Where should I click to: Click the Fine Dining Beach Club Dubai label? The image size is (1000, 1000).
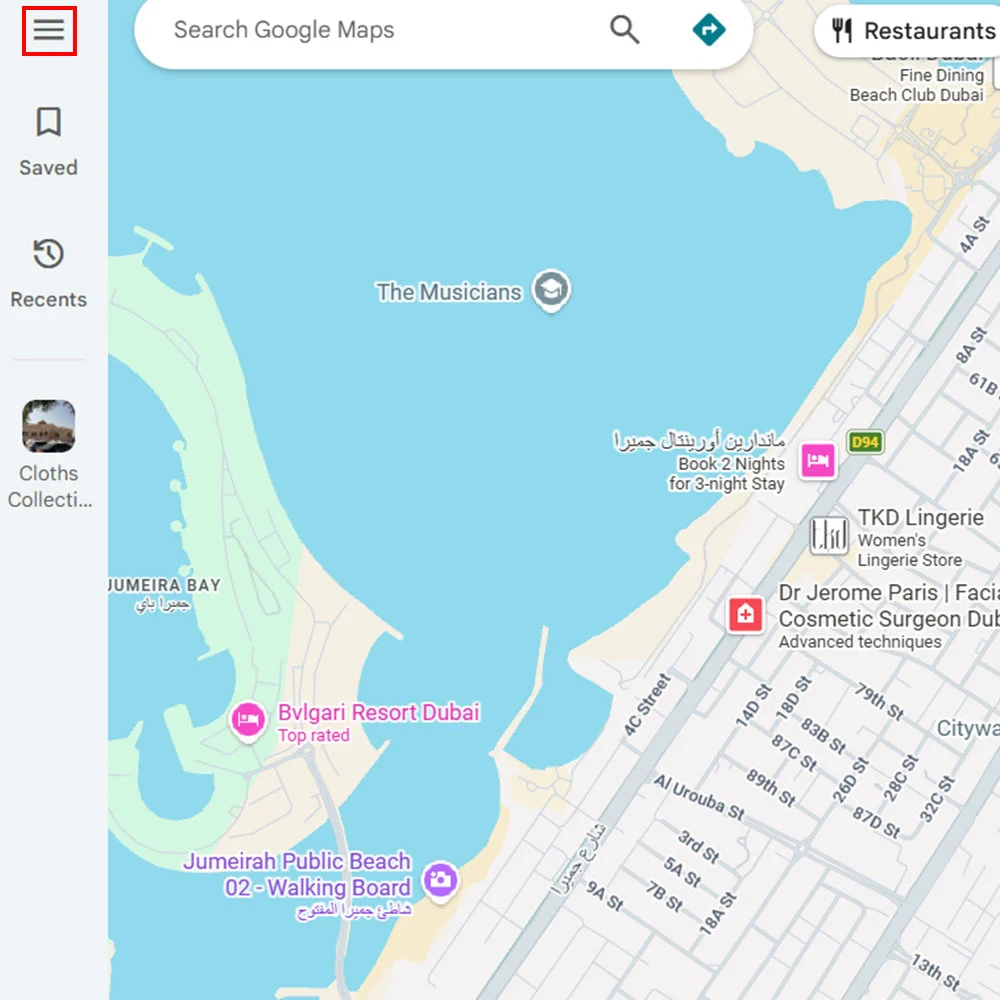916,85
